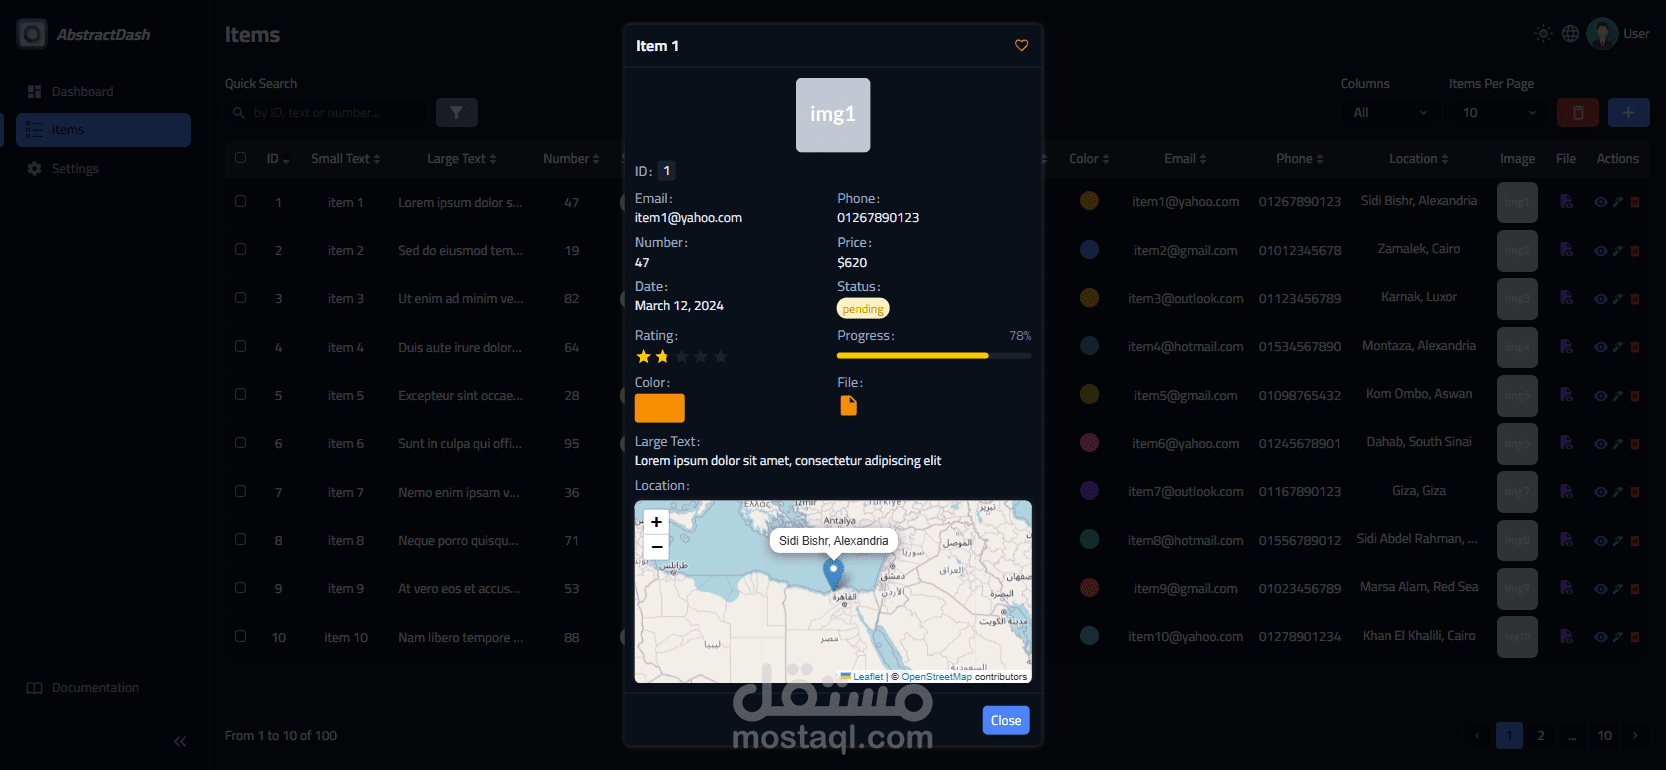Click the fifth rating star in dialog
The image size is (1666, 770).
click(x=720, y=356)
